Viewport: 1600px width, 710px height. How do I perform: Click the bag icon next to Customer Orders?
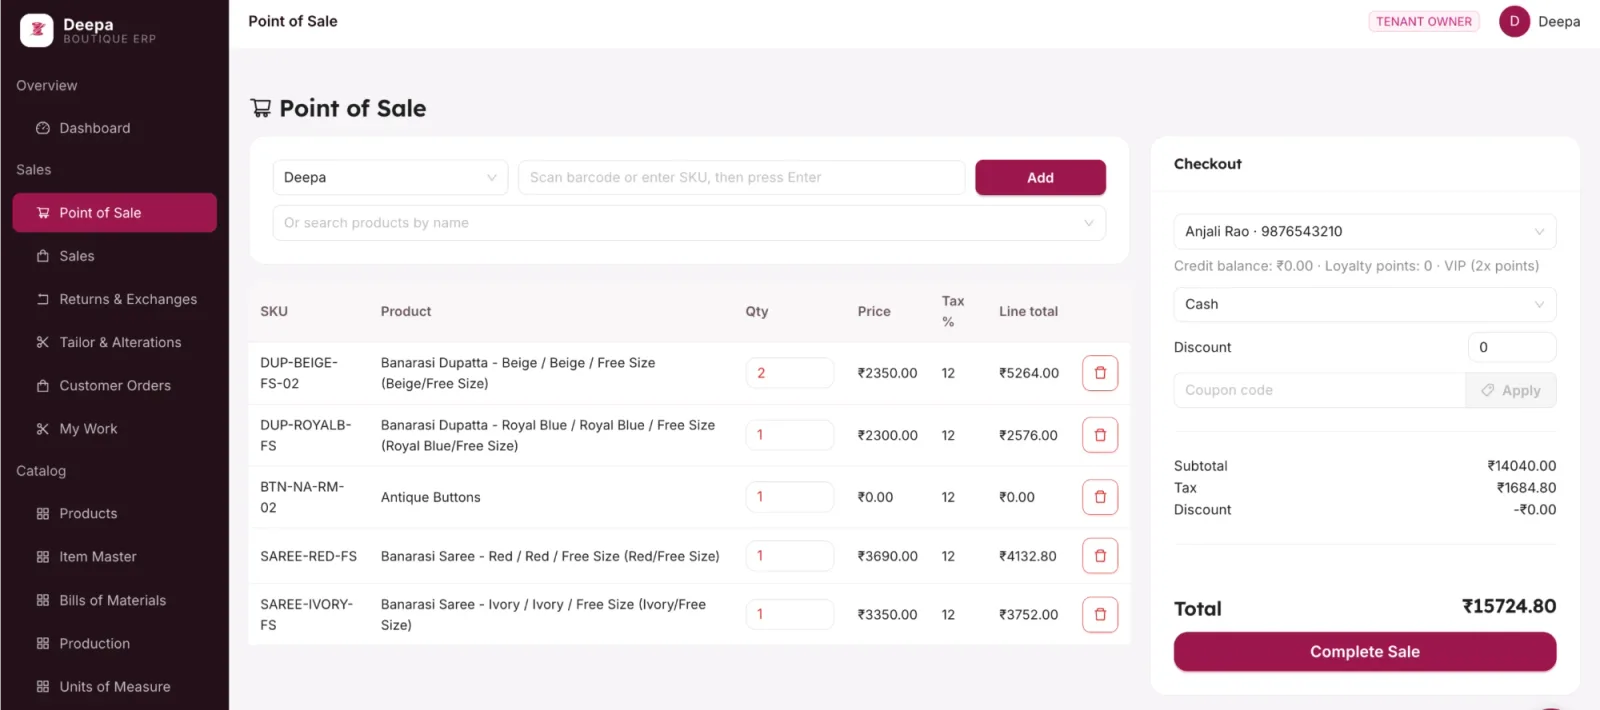tap(43, 385)
